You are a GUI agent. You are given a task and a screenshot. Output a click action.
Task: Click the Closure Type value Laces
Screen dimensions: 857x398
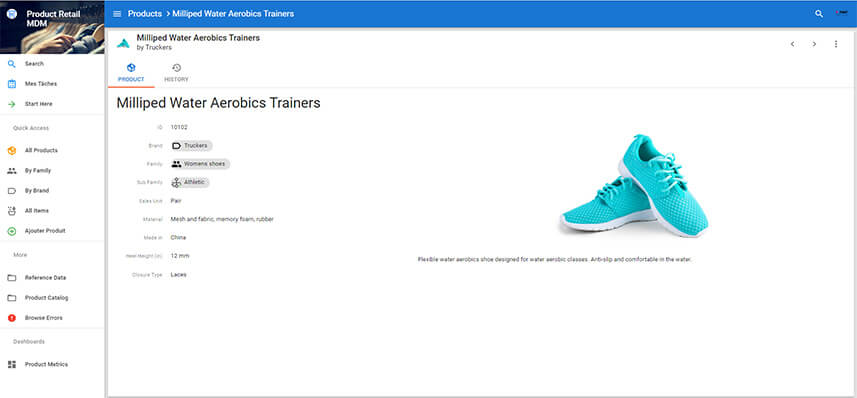pyautogui.click(x=178, y=274)
